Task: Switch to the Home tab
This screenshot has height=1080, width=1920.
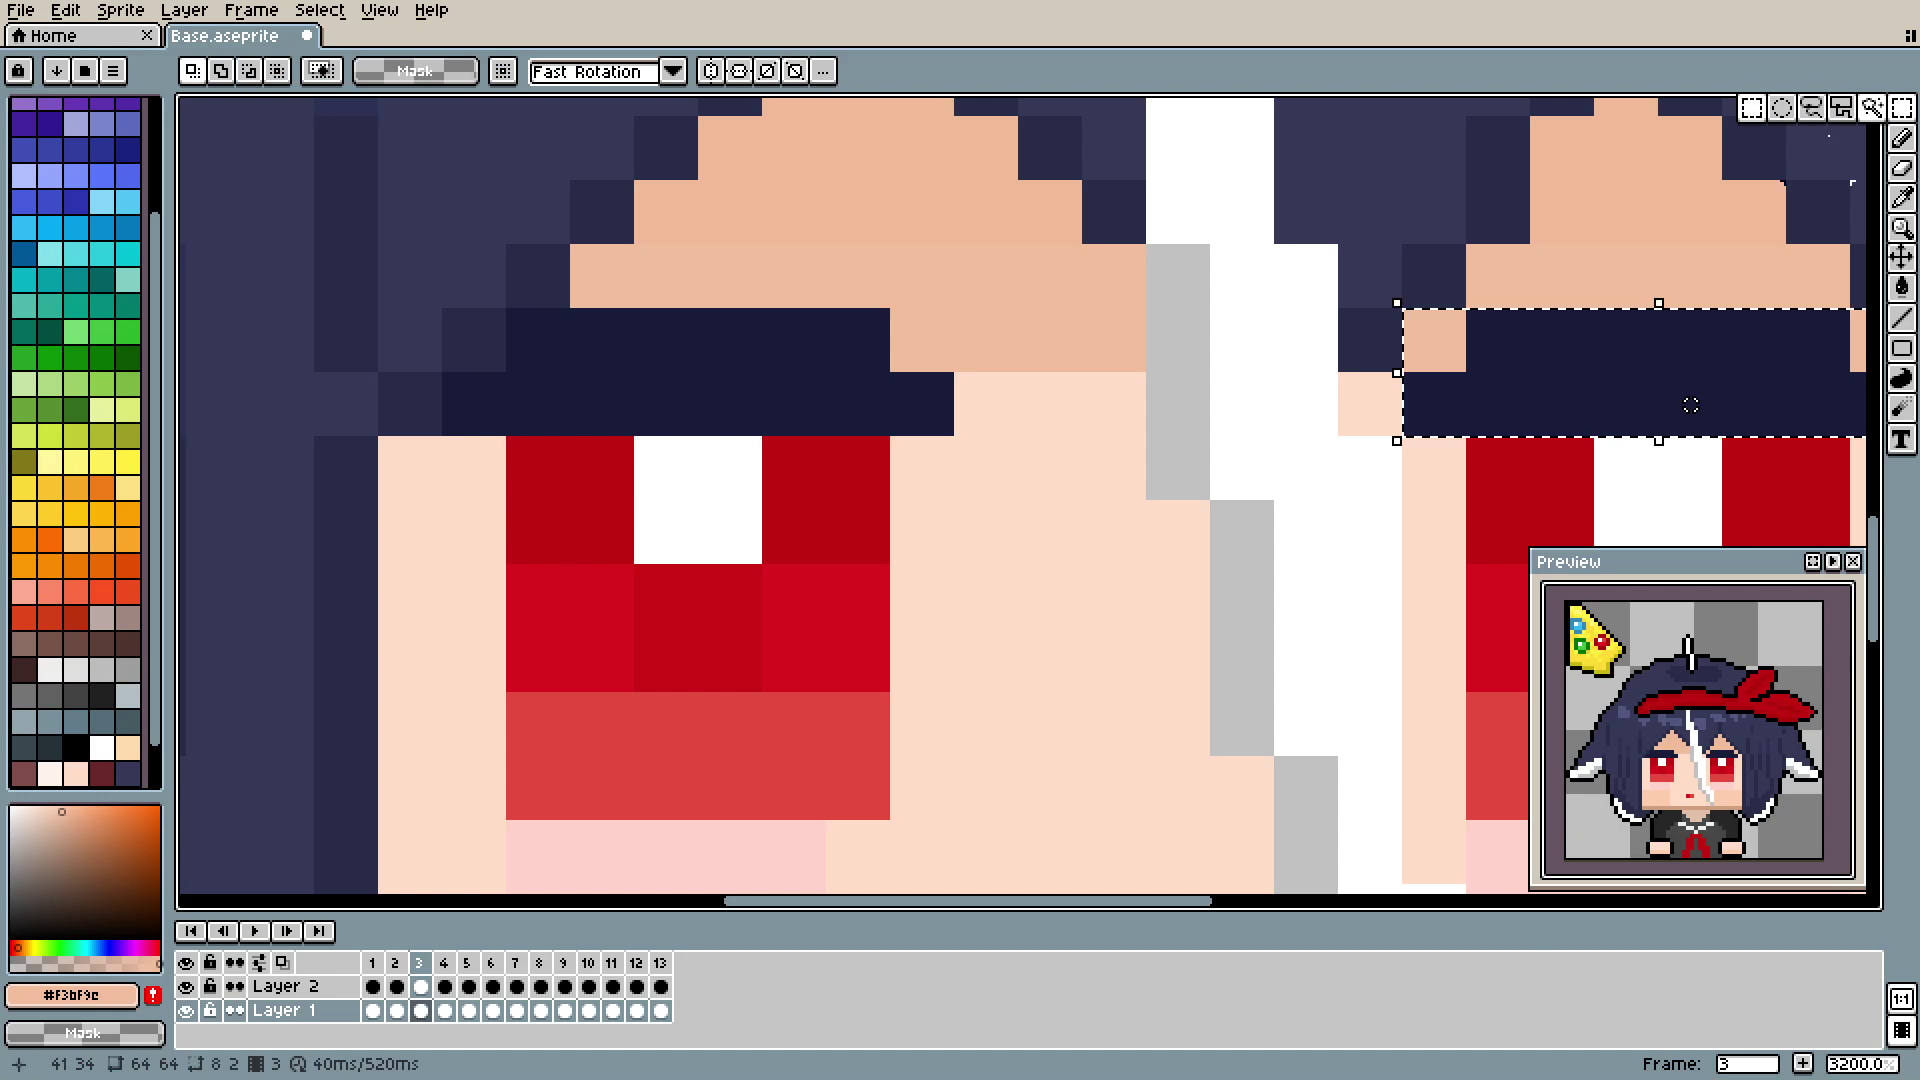Action: (x=53, y=36)
